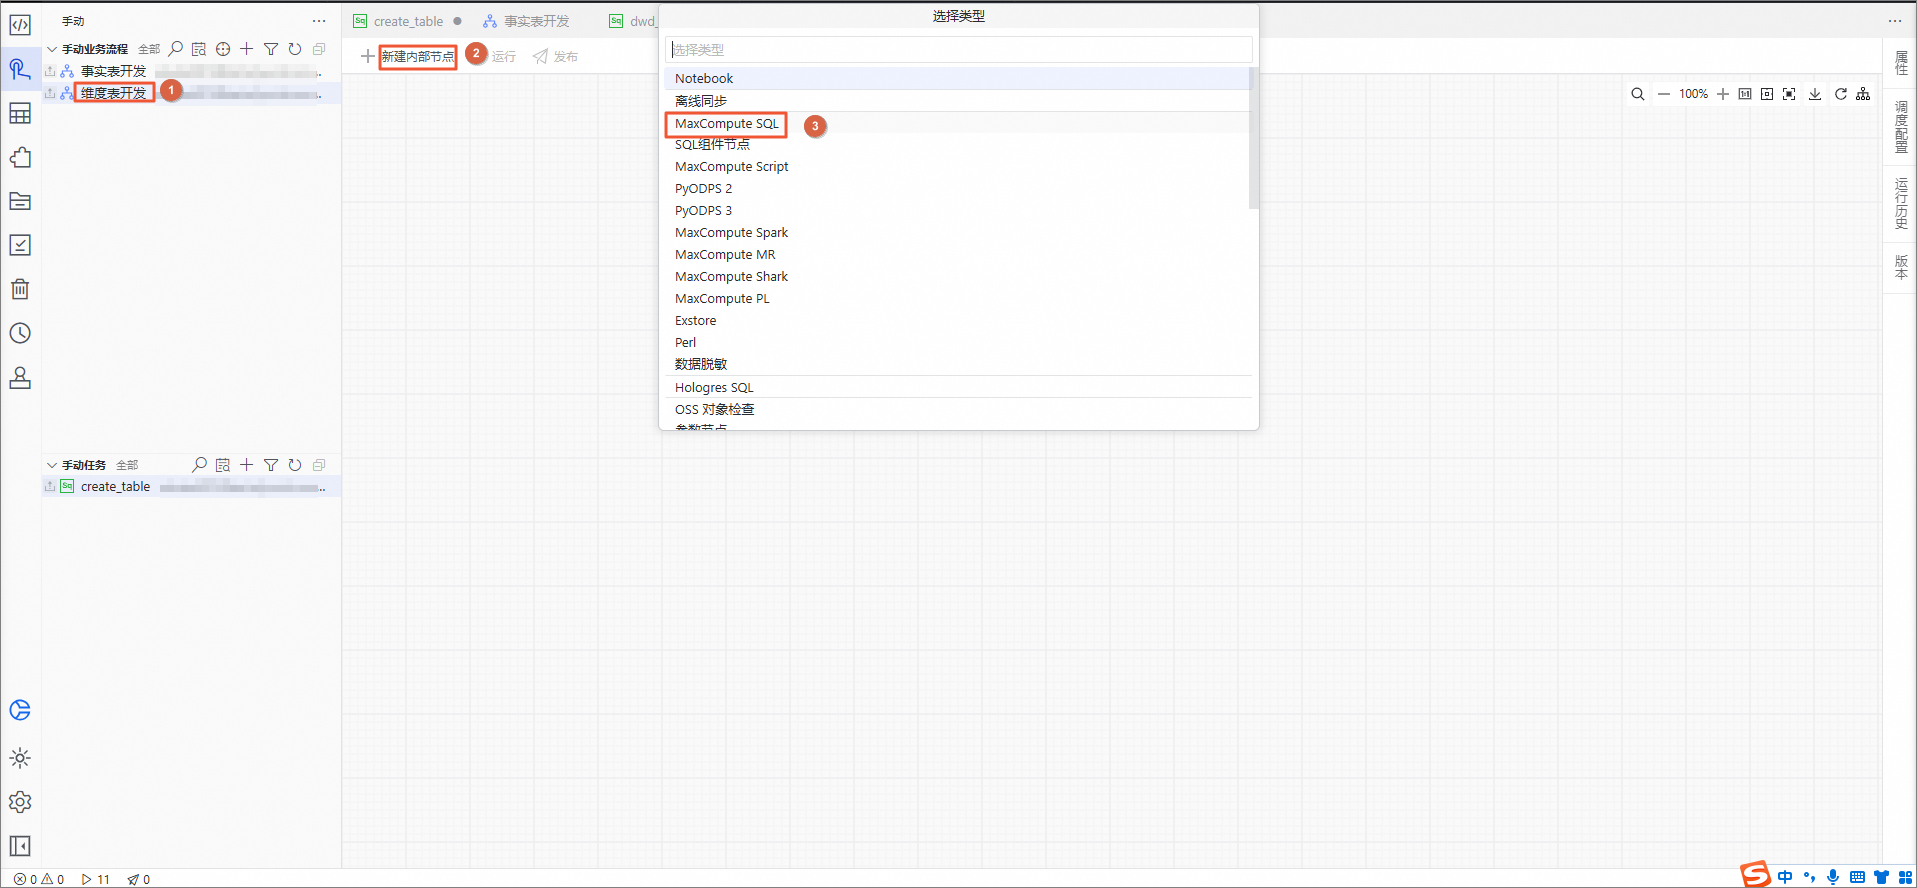Choose Hologres SQL from type list
Viewport: 1917px width, 888px height.
coord(714,387)
